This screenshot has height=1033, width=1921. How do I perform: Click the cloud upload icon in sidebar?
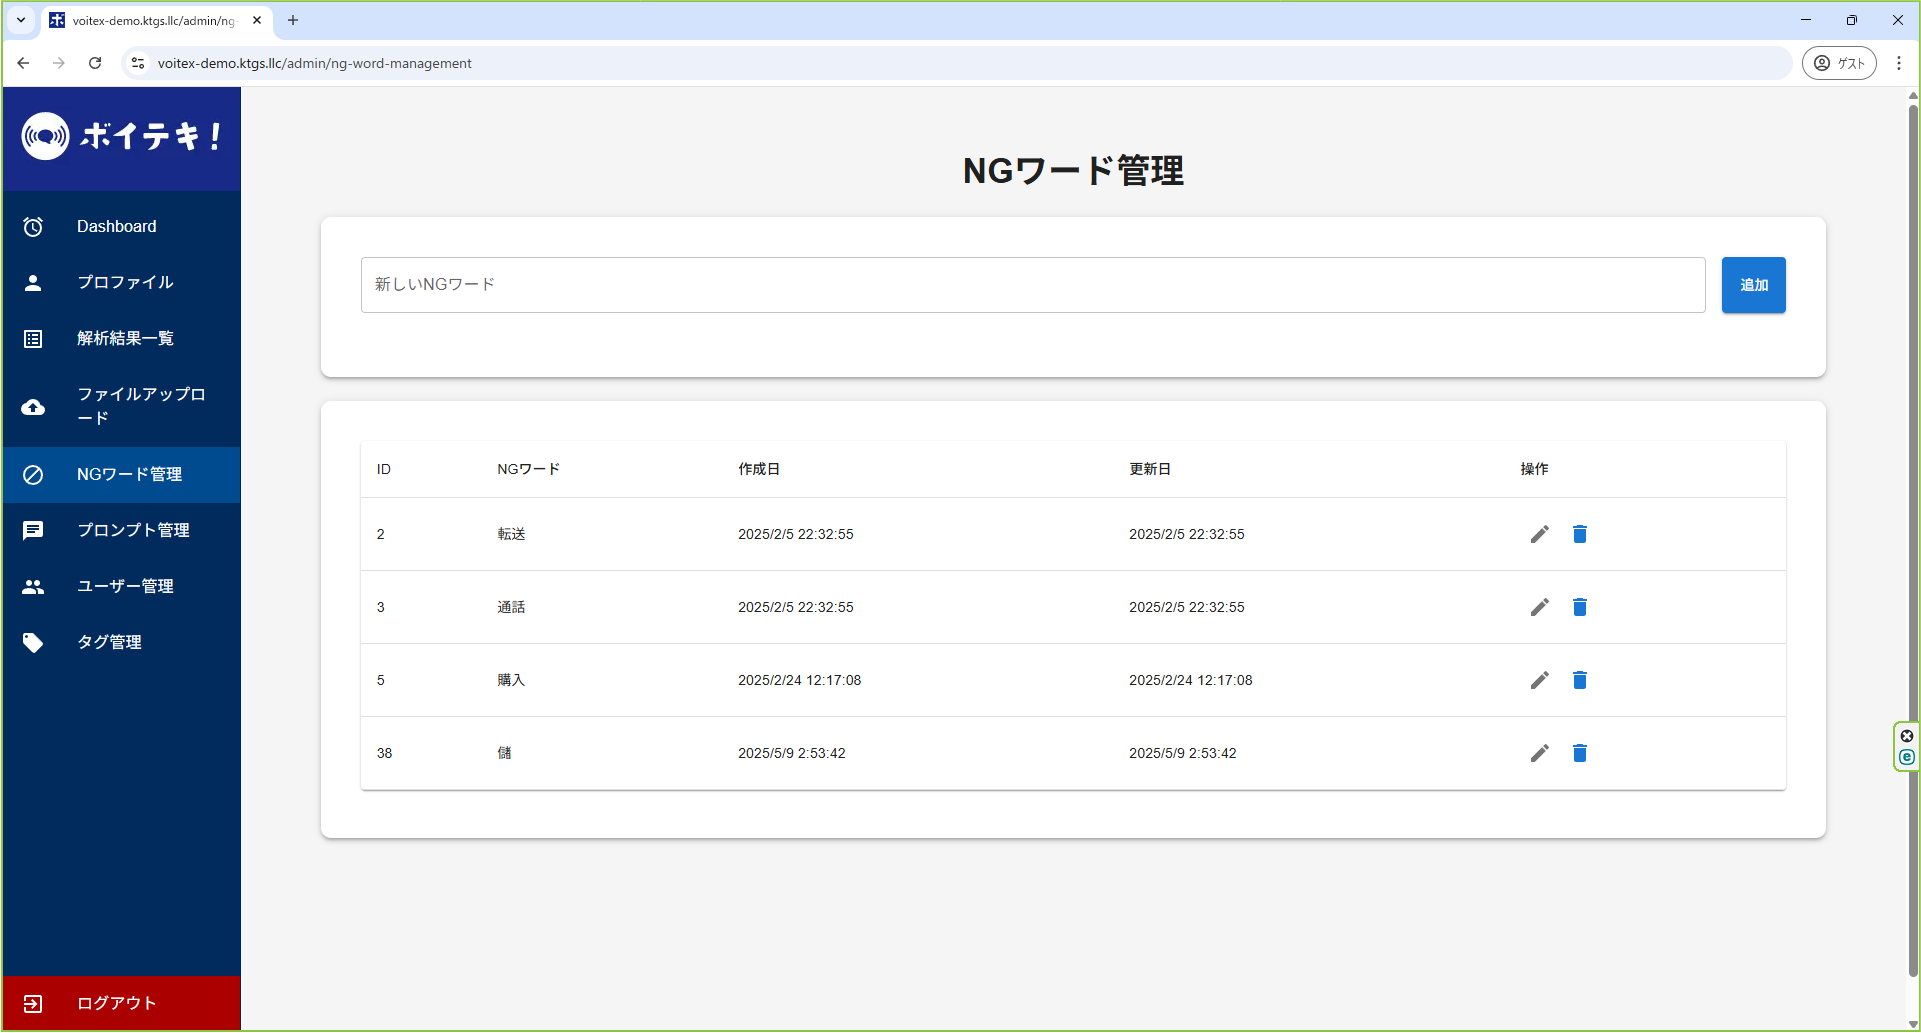[x=33, y=407]
